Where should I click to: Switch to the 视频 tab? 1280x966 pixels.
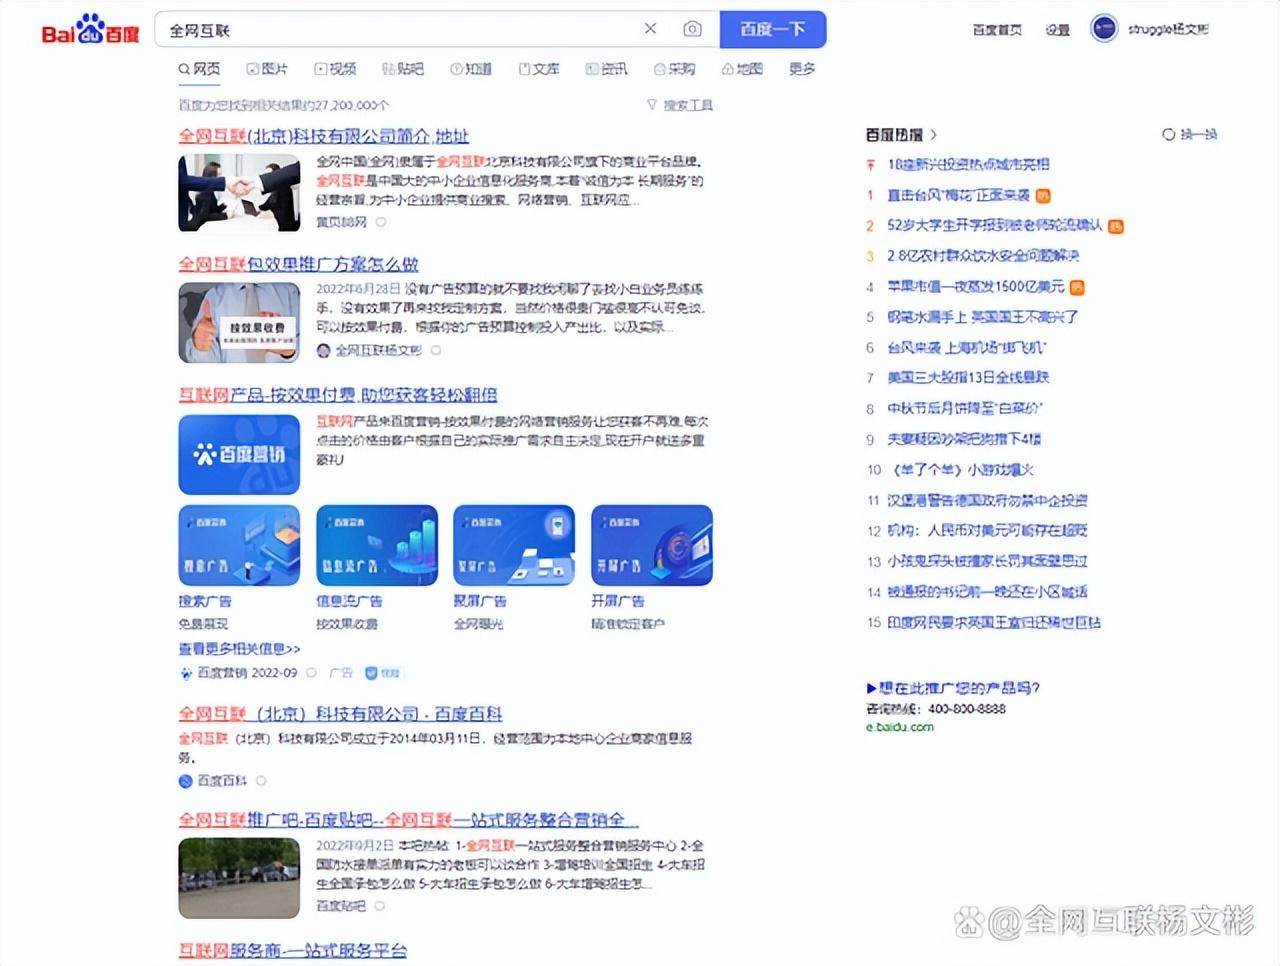pos(335,69)
